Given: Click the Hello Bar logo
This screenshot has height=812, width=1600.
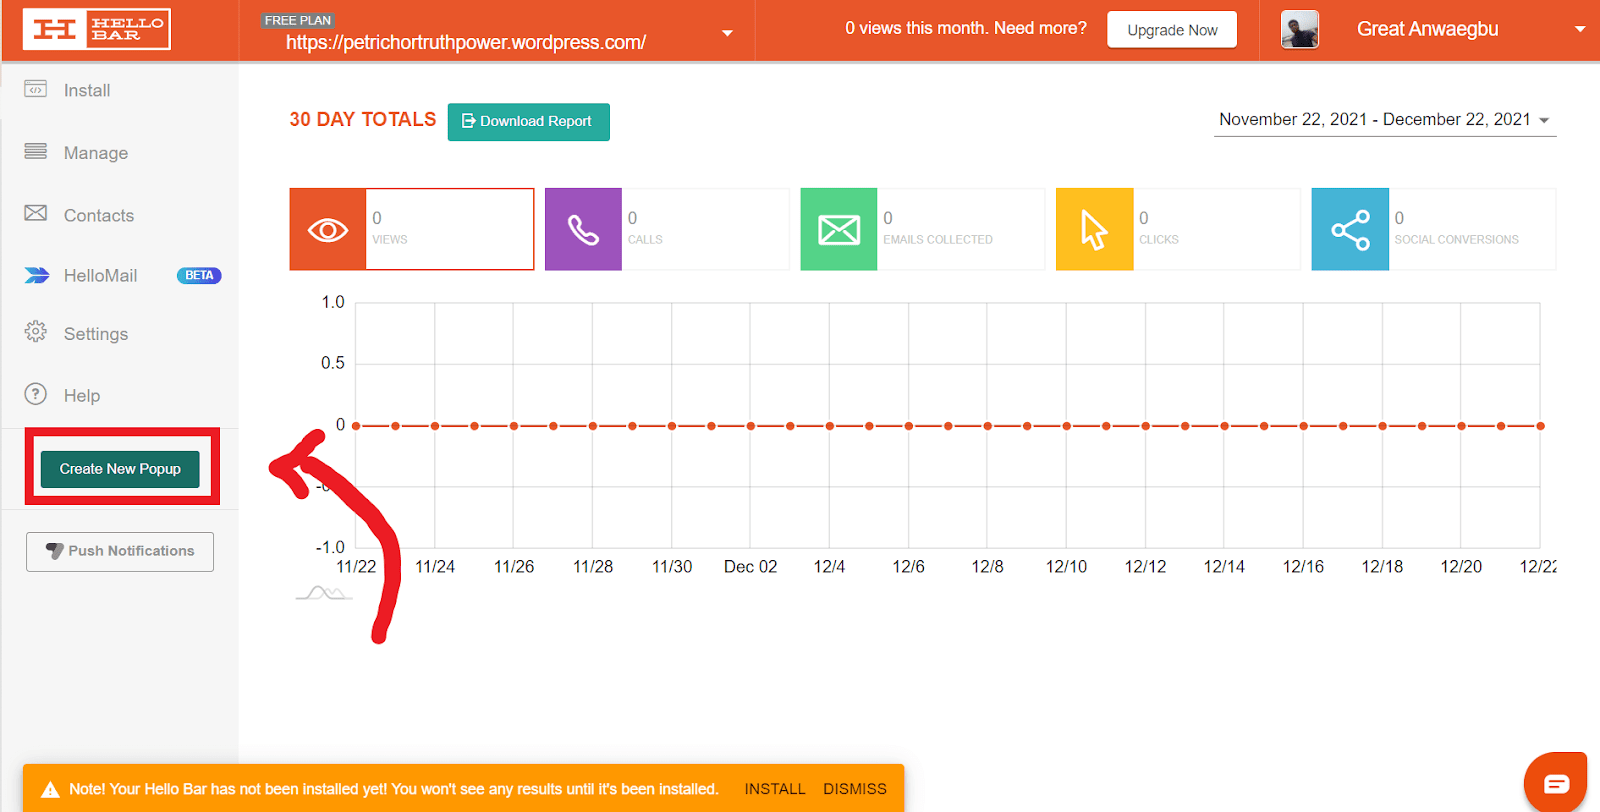Looking at the screenshot, I should pos(97,29).
